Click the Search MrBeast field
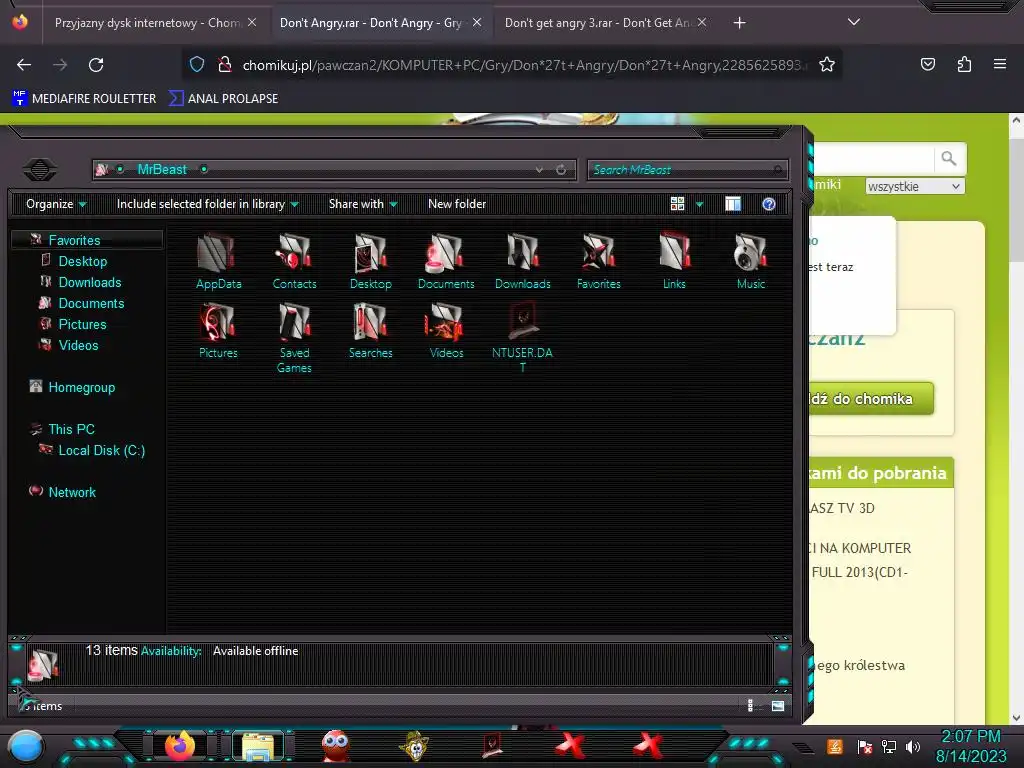The width and height of the screenshot is (1024, 768). pyautogui.click(x=687, y=170)
